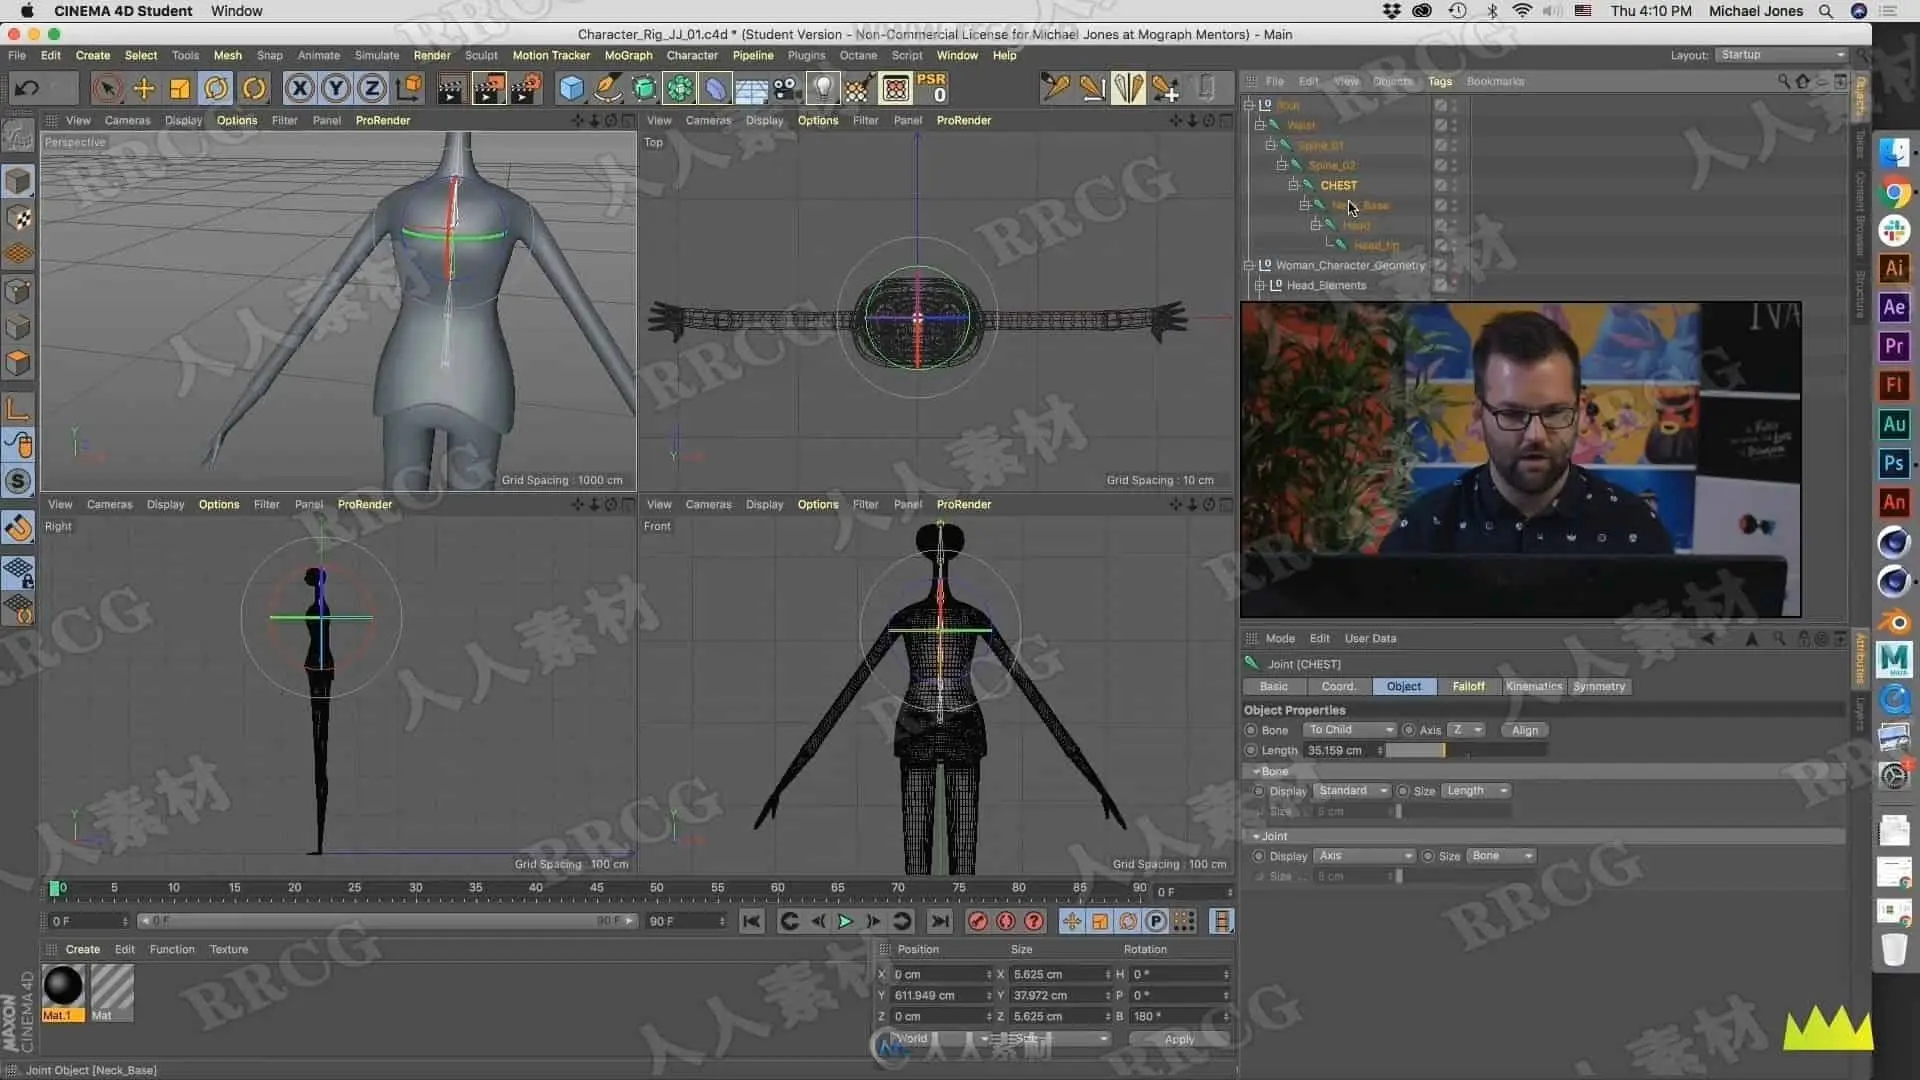1920x1080 pixels.
Task: Toggle the Z axis lock
Action: [x=372, y=89]
